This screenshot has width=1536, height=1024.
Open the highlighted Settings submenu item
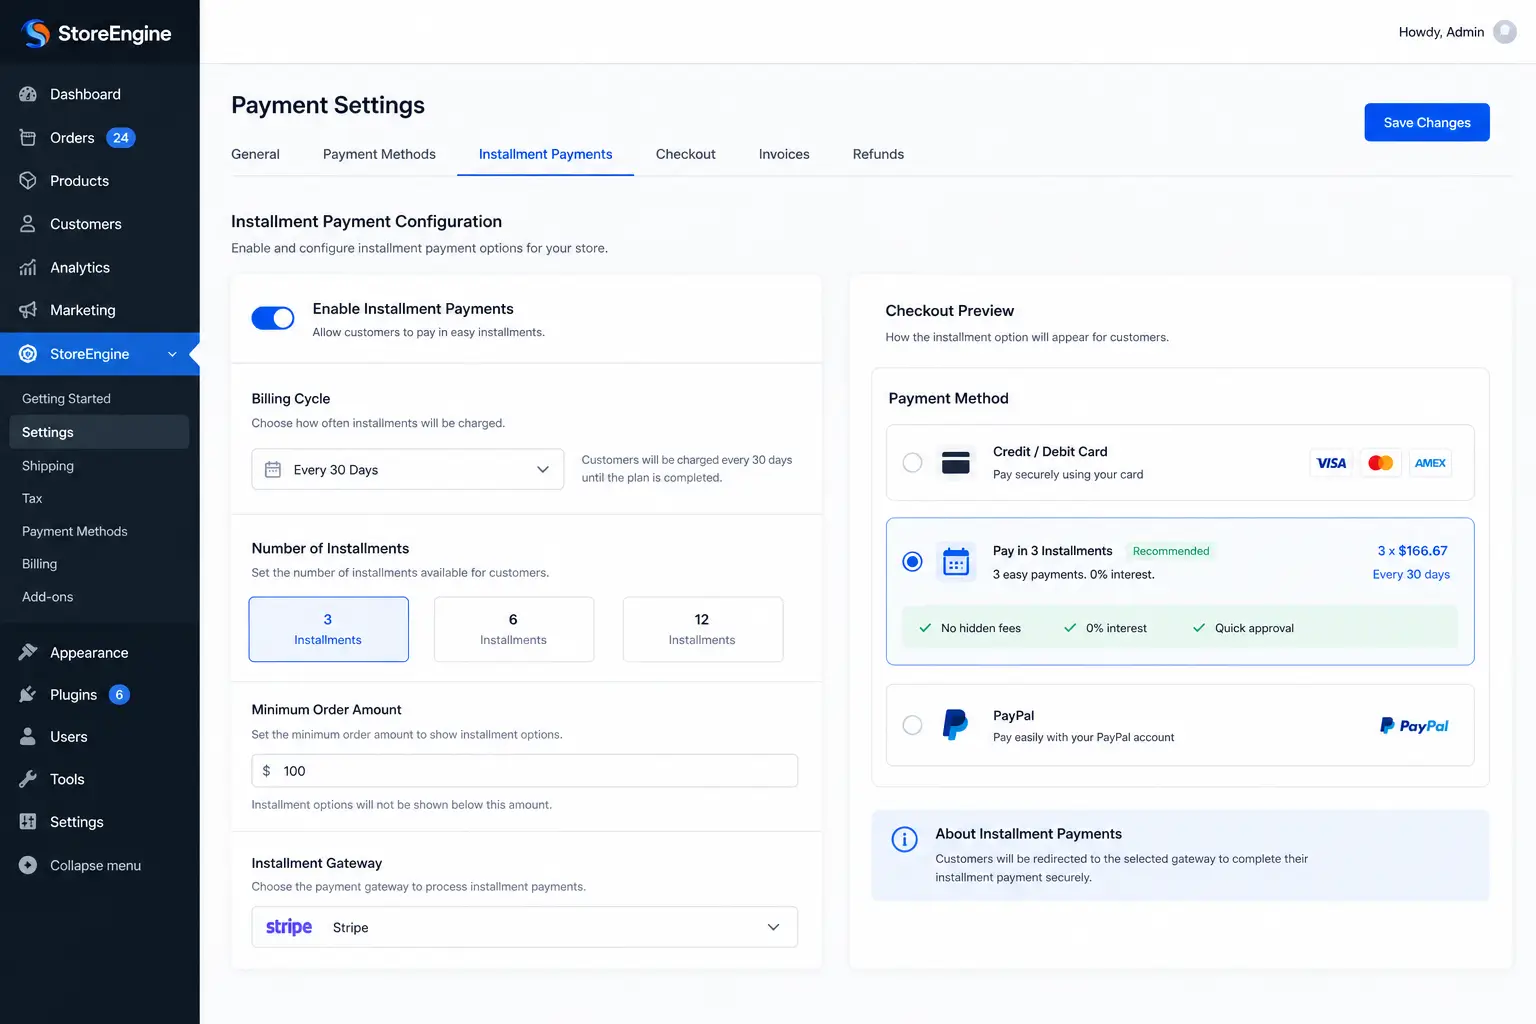tap(99, 432)
